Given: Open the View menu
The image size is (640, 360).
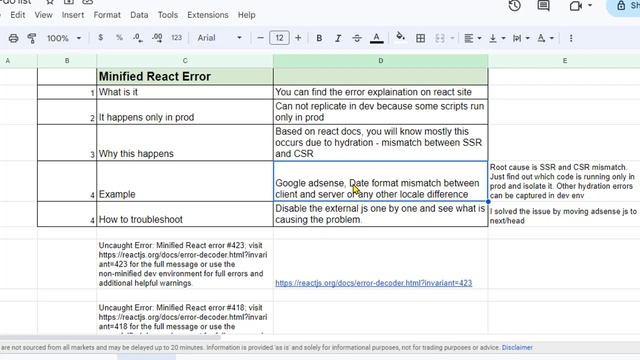Looking at the screenshot, I should 43,15.
